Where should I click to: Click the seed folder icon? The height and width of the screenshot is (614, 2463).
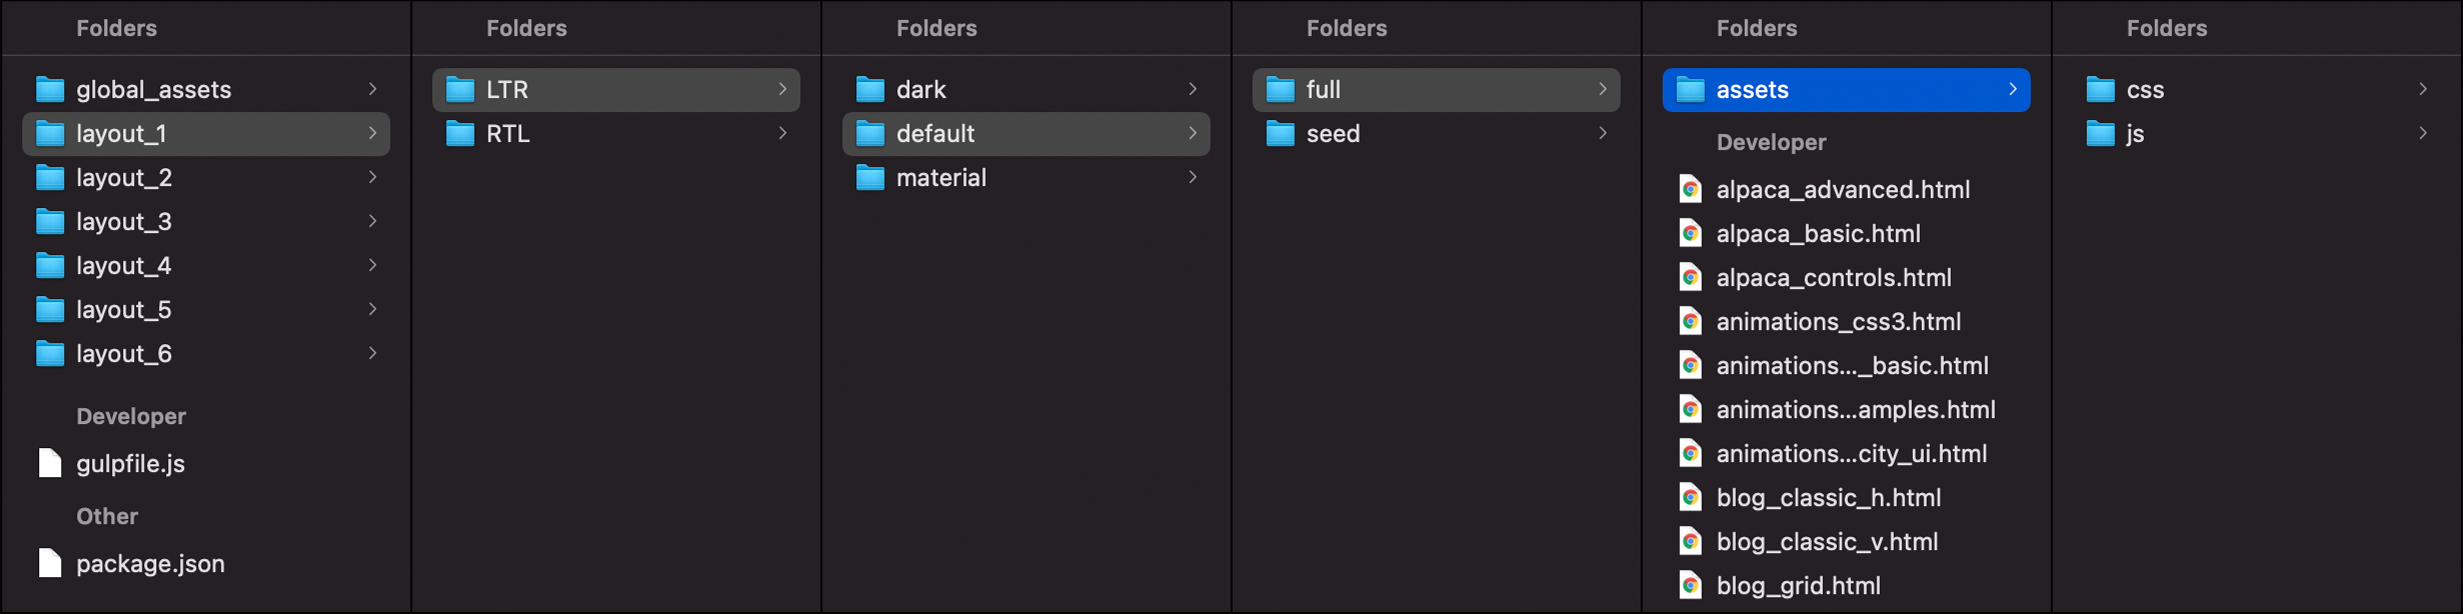tap(1280, 134)
